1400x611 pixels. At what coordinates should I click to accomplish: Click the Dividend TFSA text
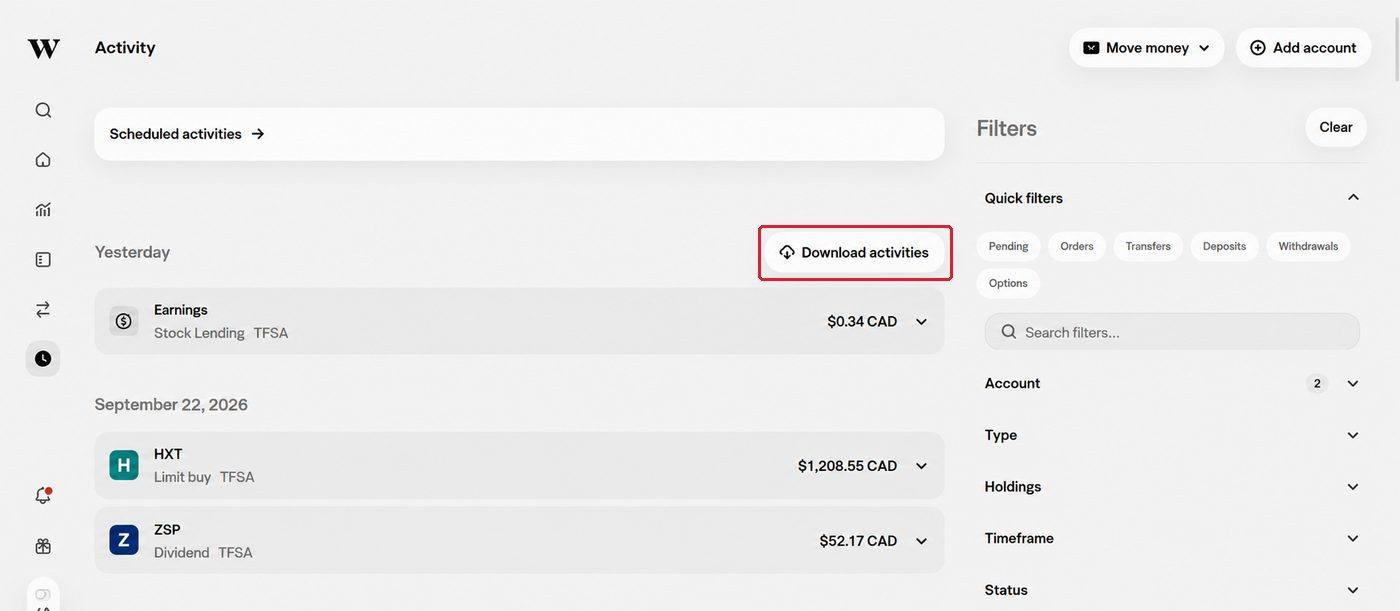pos(203,553)
